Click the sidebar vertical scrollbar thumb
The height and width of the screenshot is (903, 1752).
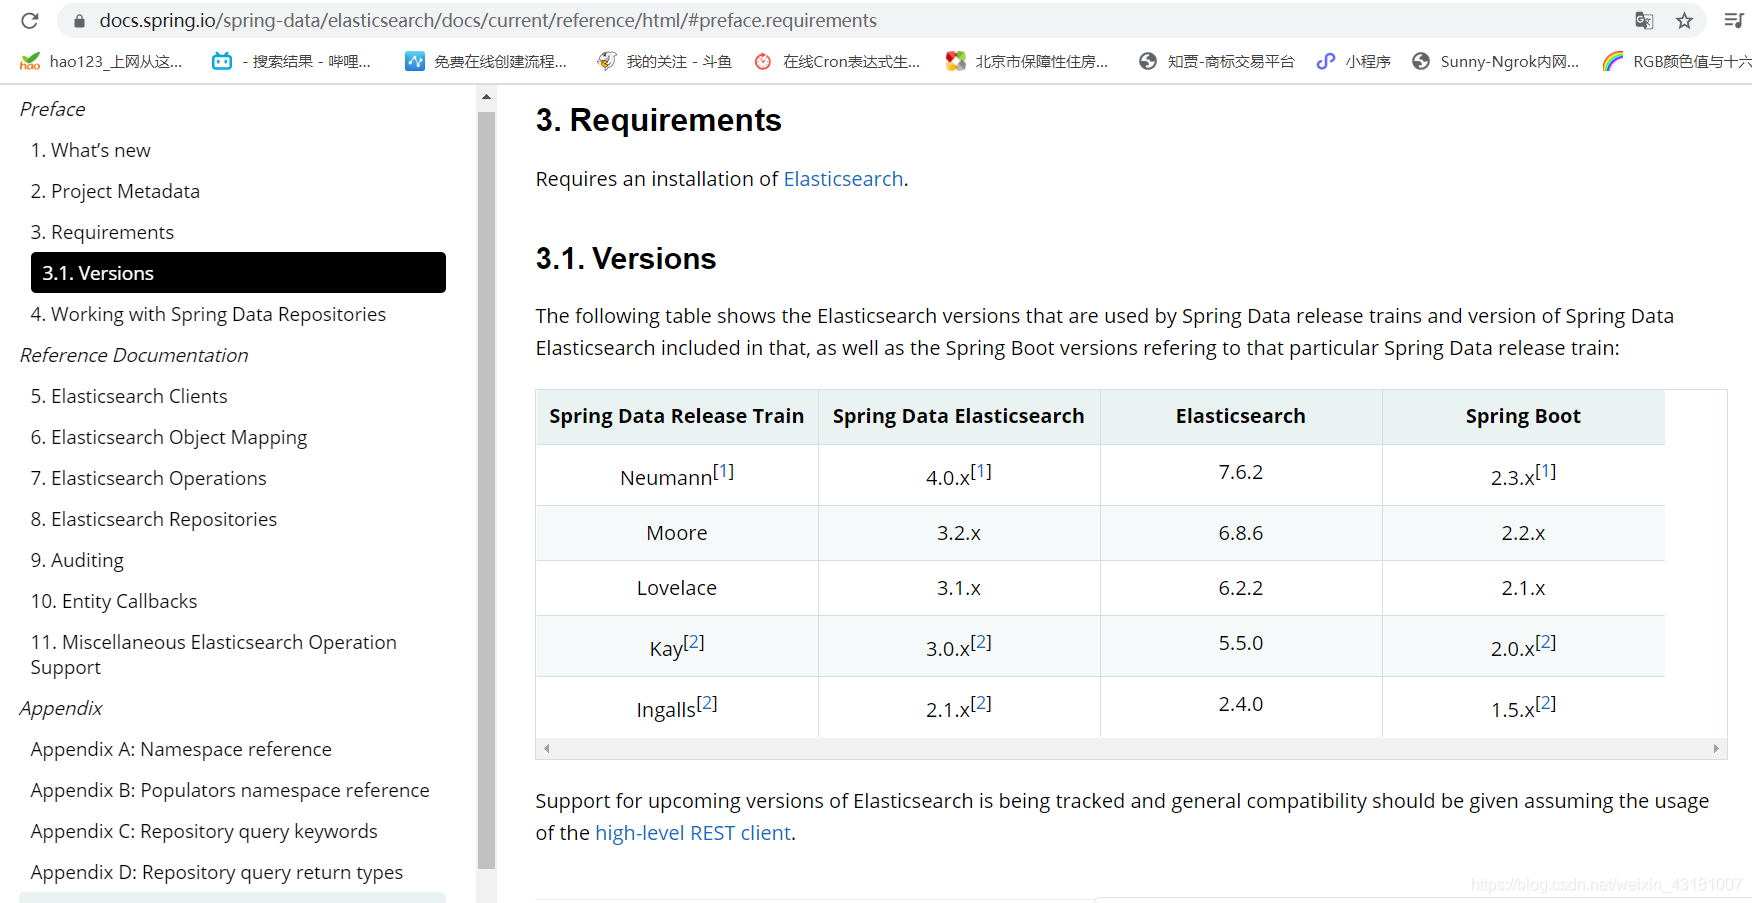[486, 490]
